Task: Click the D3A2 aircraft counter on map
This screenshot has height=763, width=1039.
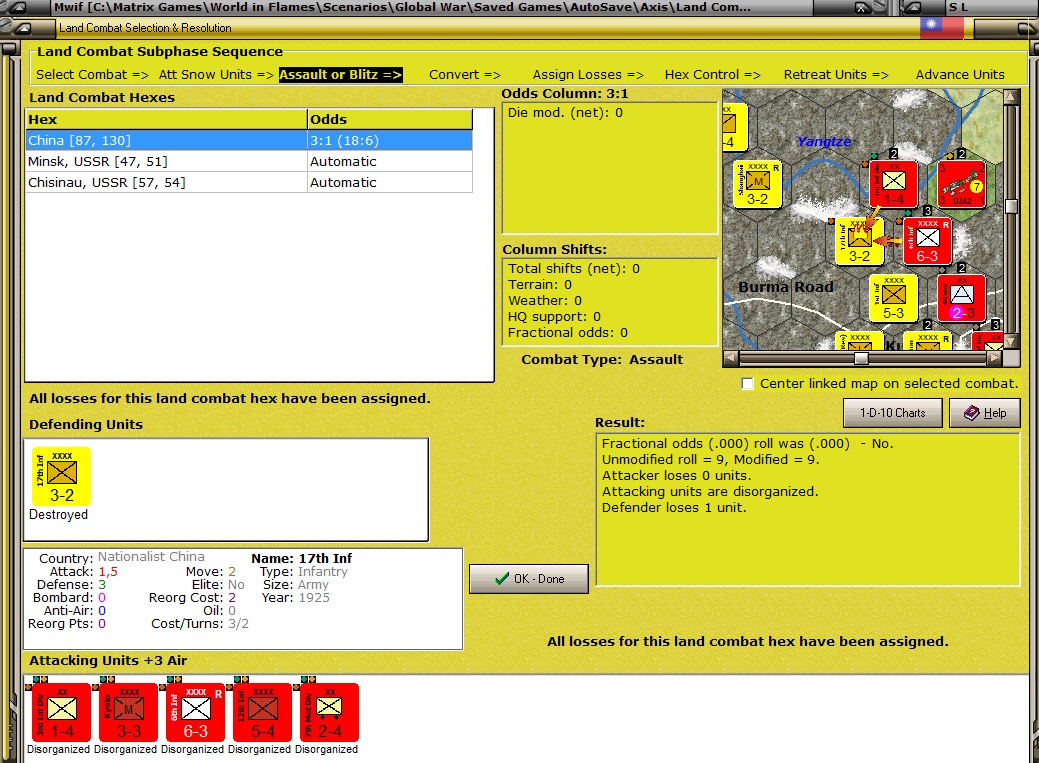Action: click(961, 184)
